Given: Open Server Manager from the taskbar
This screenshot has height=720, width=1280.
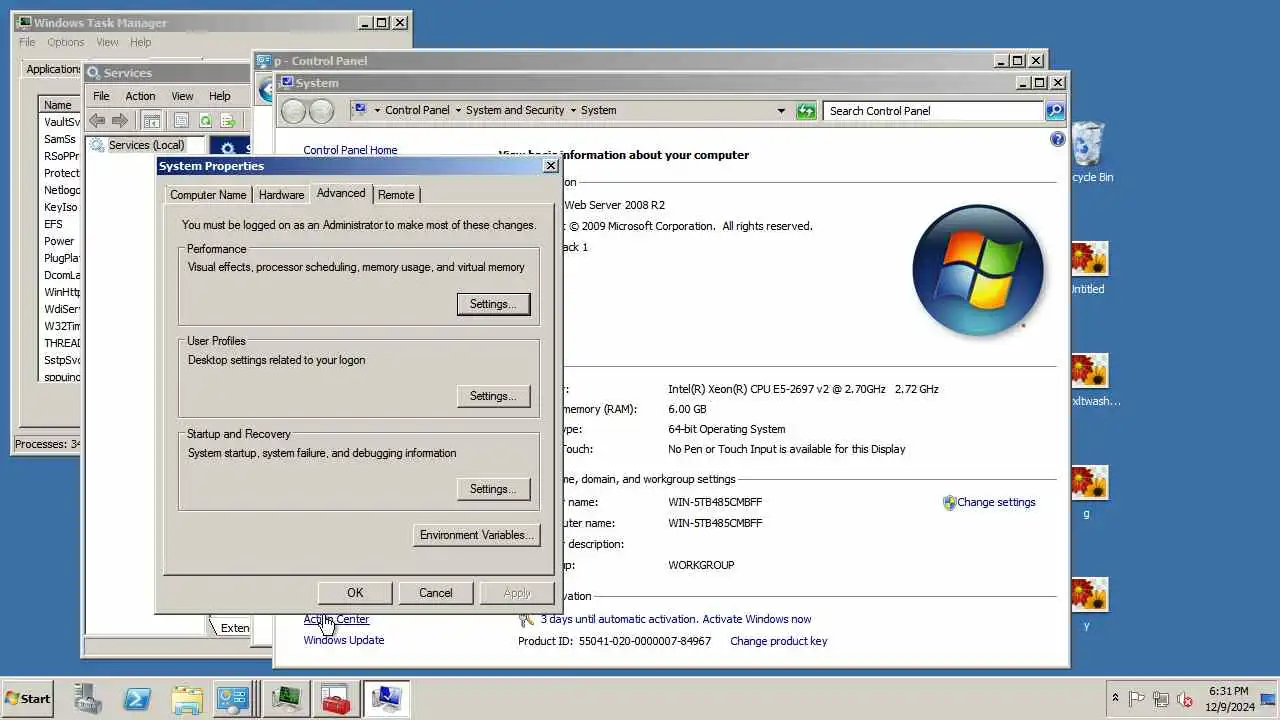Looking at the screenshot, I should click(x=87, y=699).
